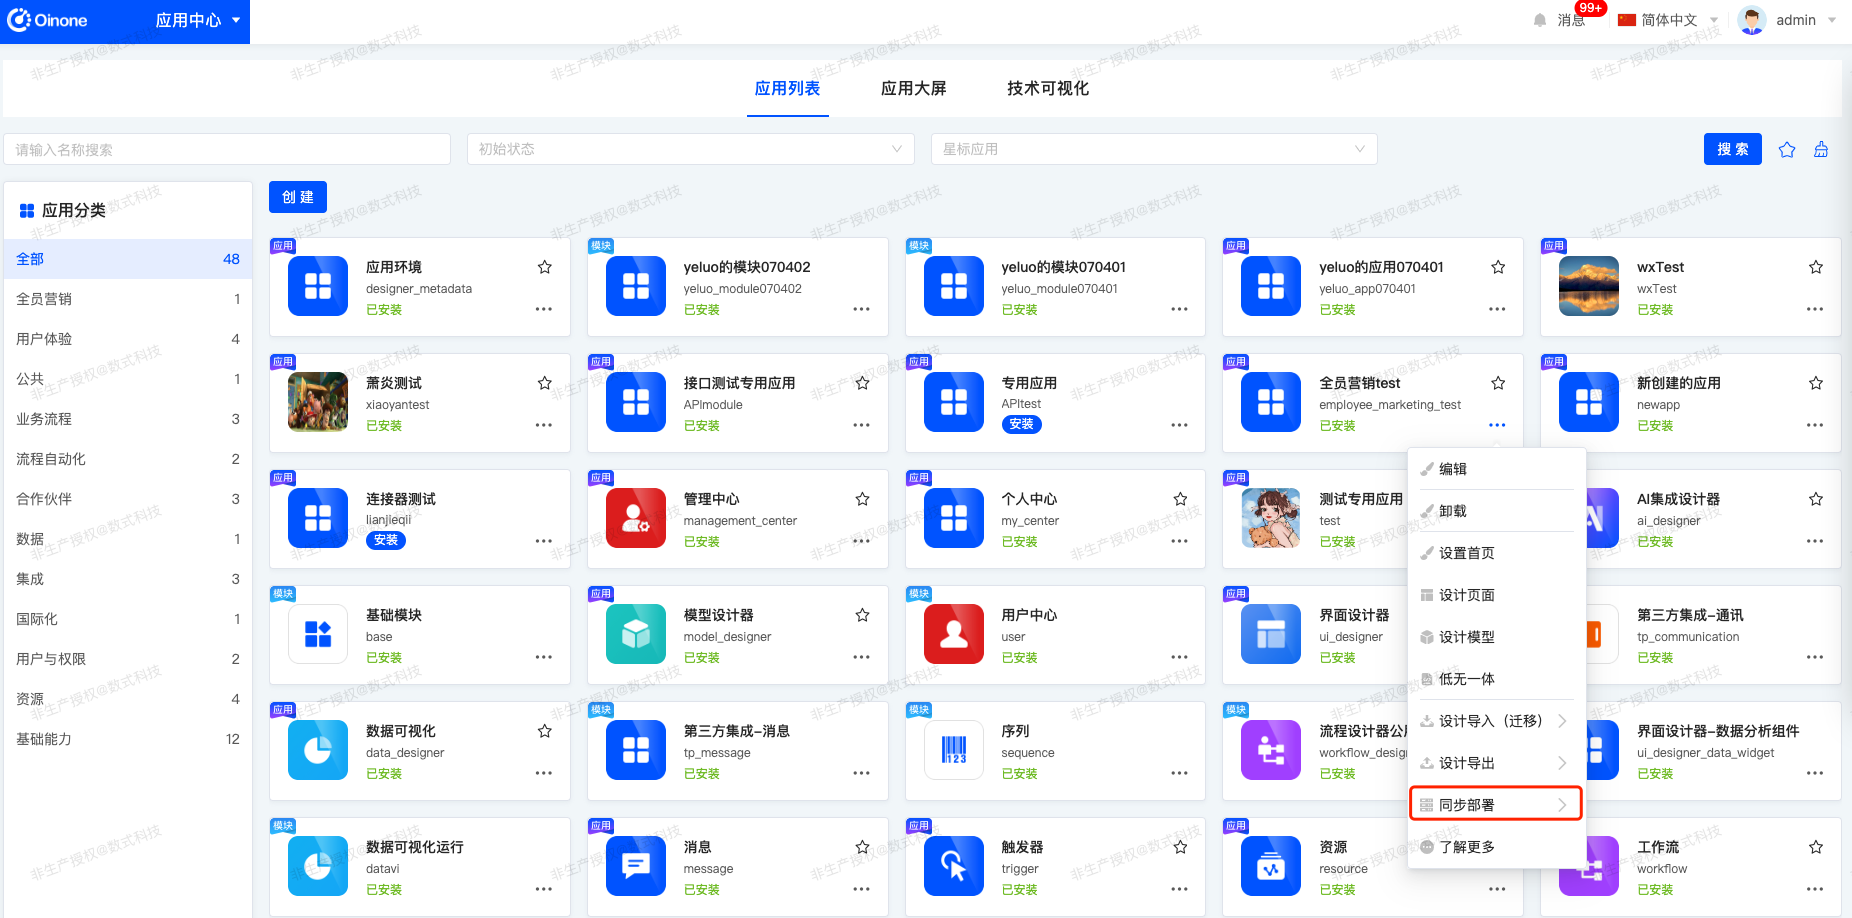The width and height of the screenshot is (1852, 918).
Task: Choose 设计模型 from the context menu
Action: coord(1497,637)
